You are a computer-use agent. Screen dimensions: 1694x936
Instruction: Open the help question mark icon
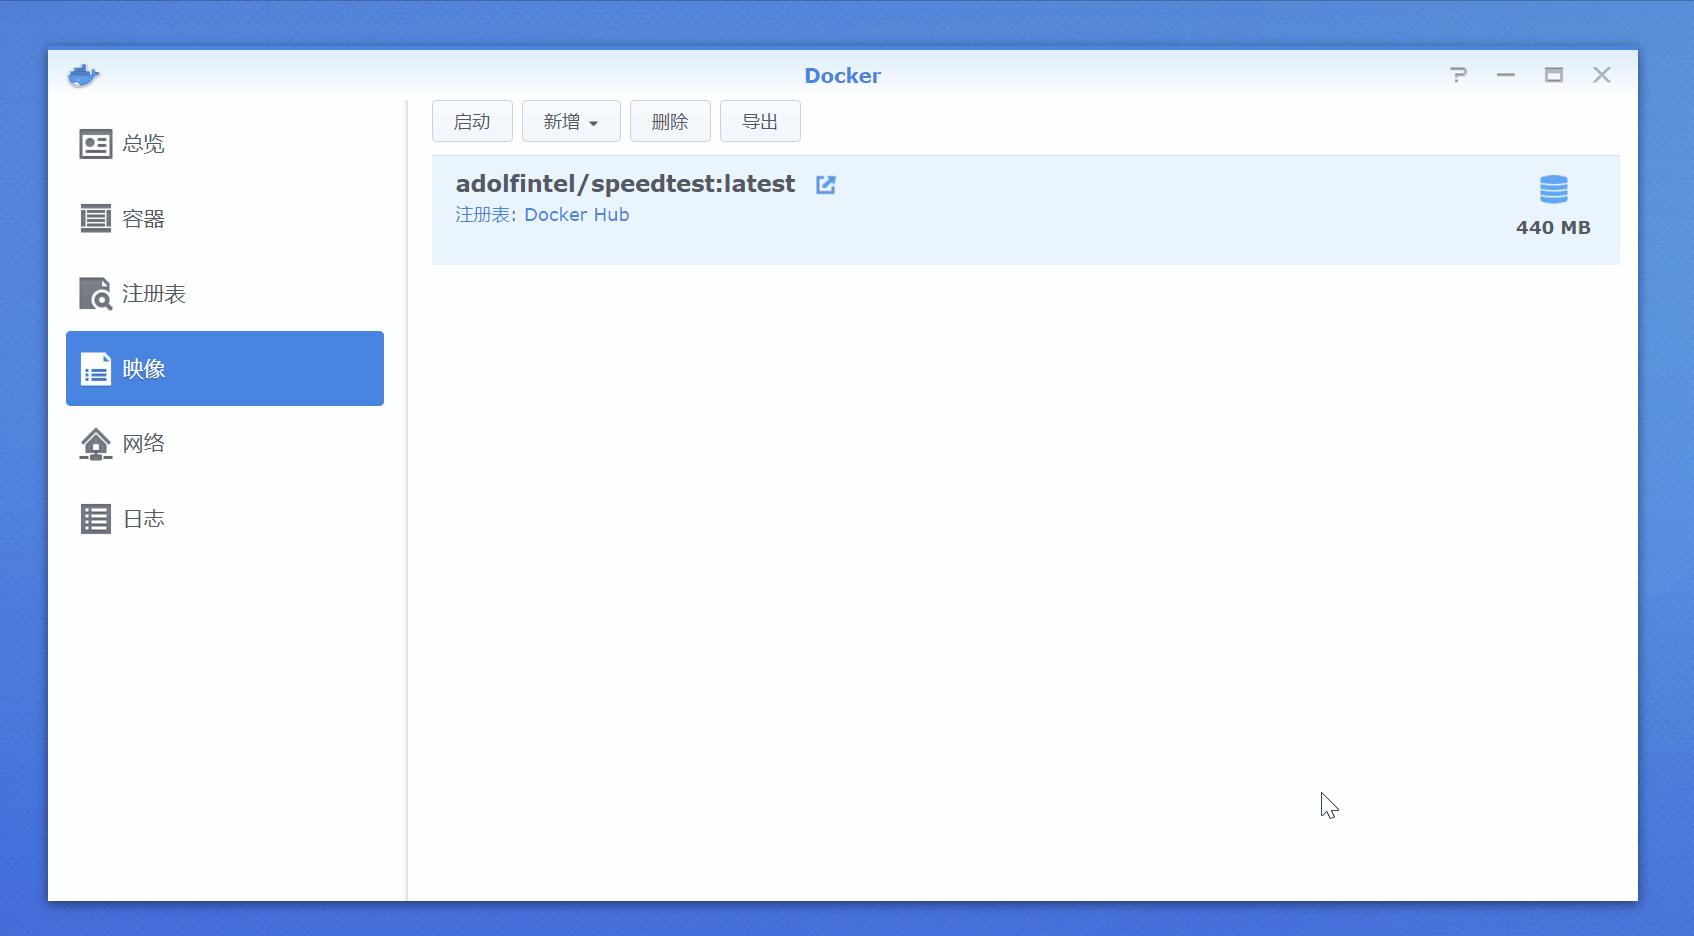coord(1459,75)
